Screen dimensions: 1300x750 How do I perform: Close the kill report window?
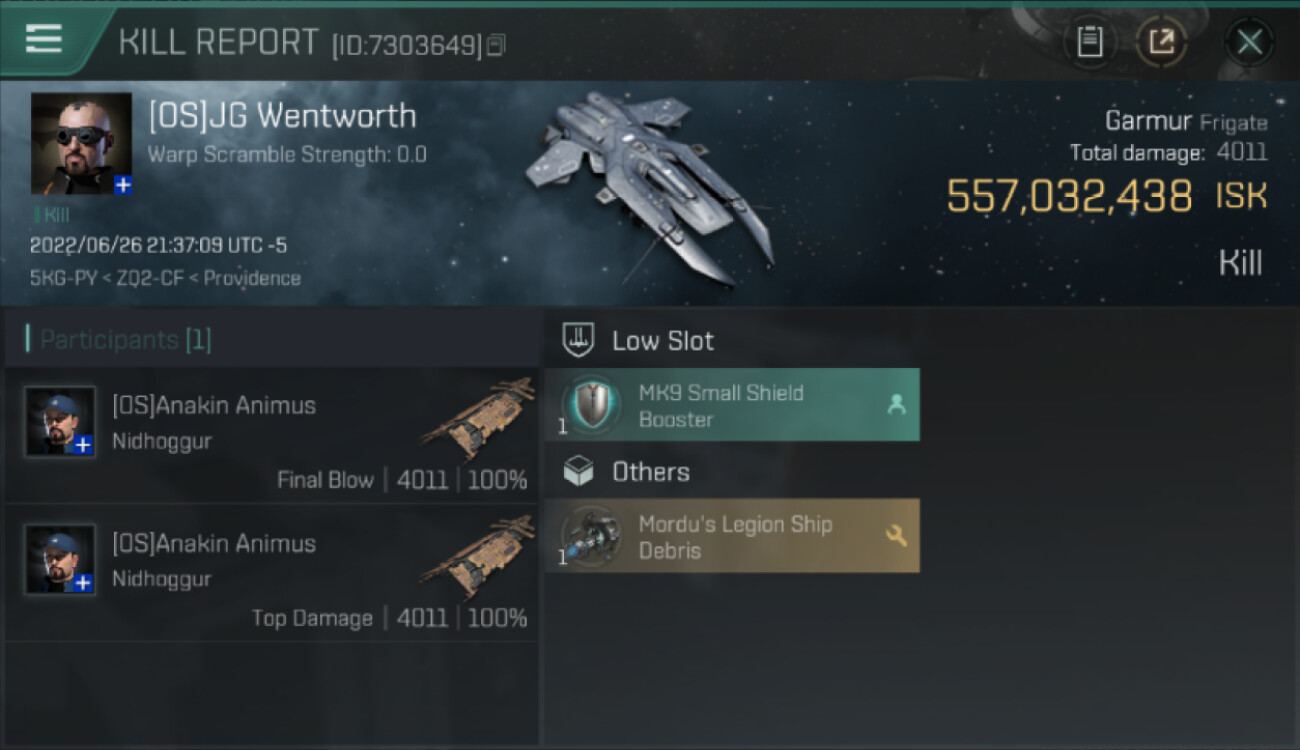pos(1249,42)
